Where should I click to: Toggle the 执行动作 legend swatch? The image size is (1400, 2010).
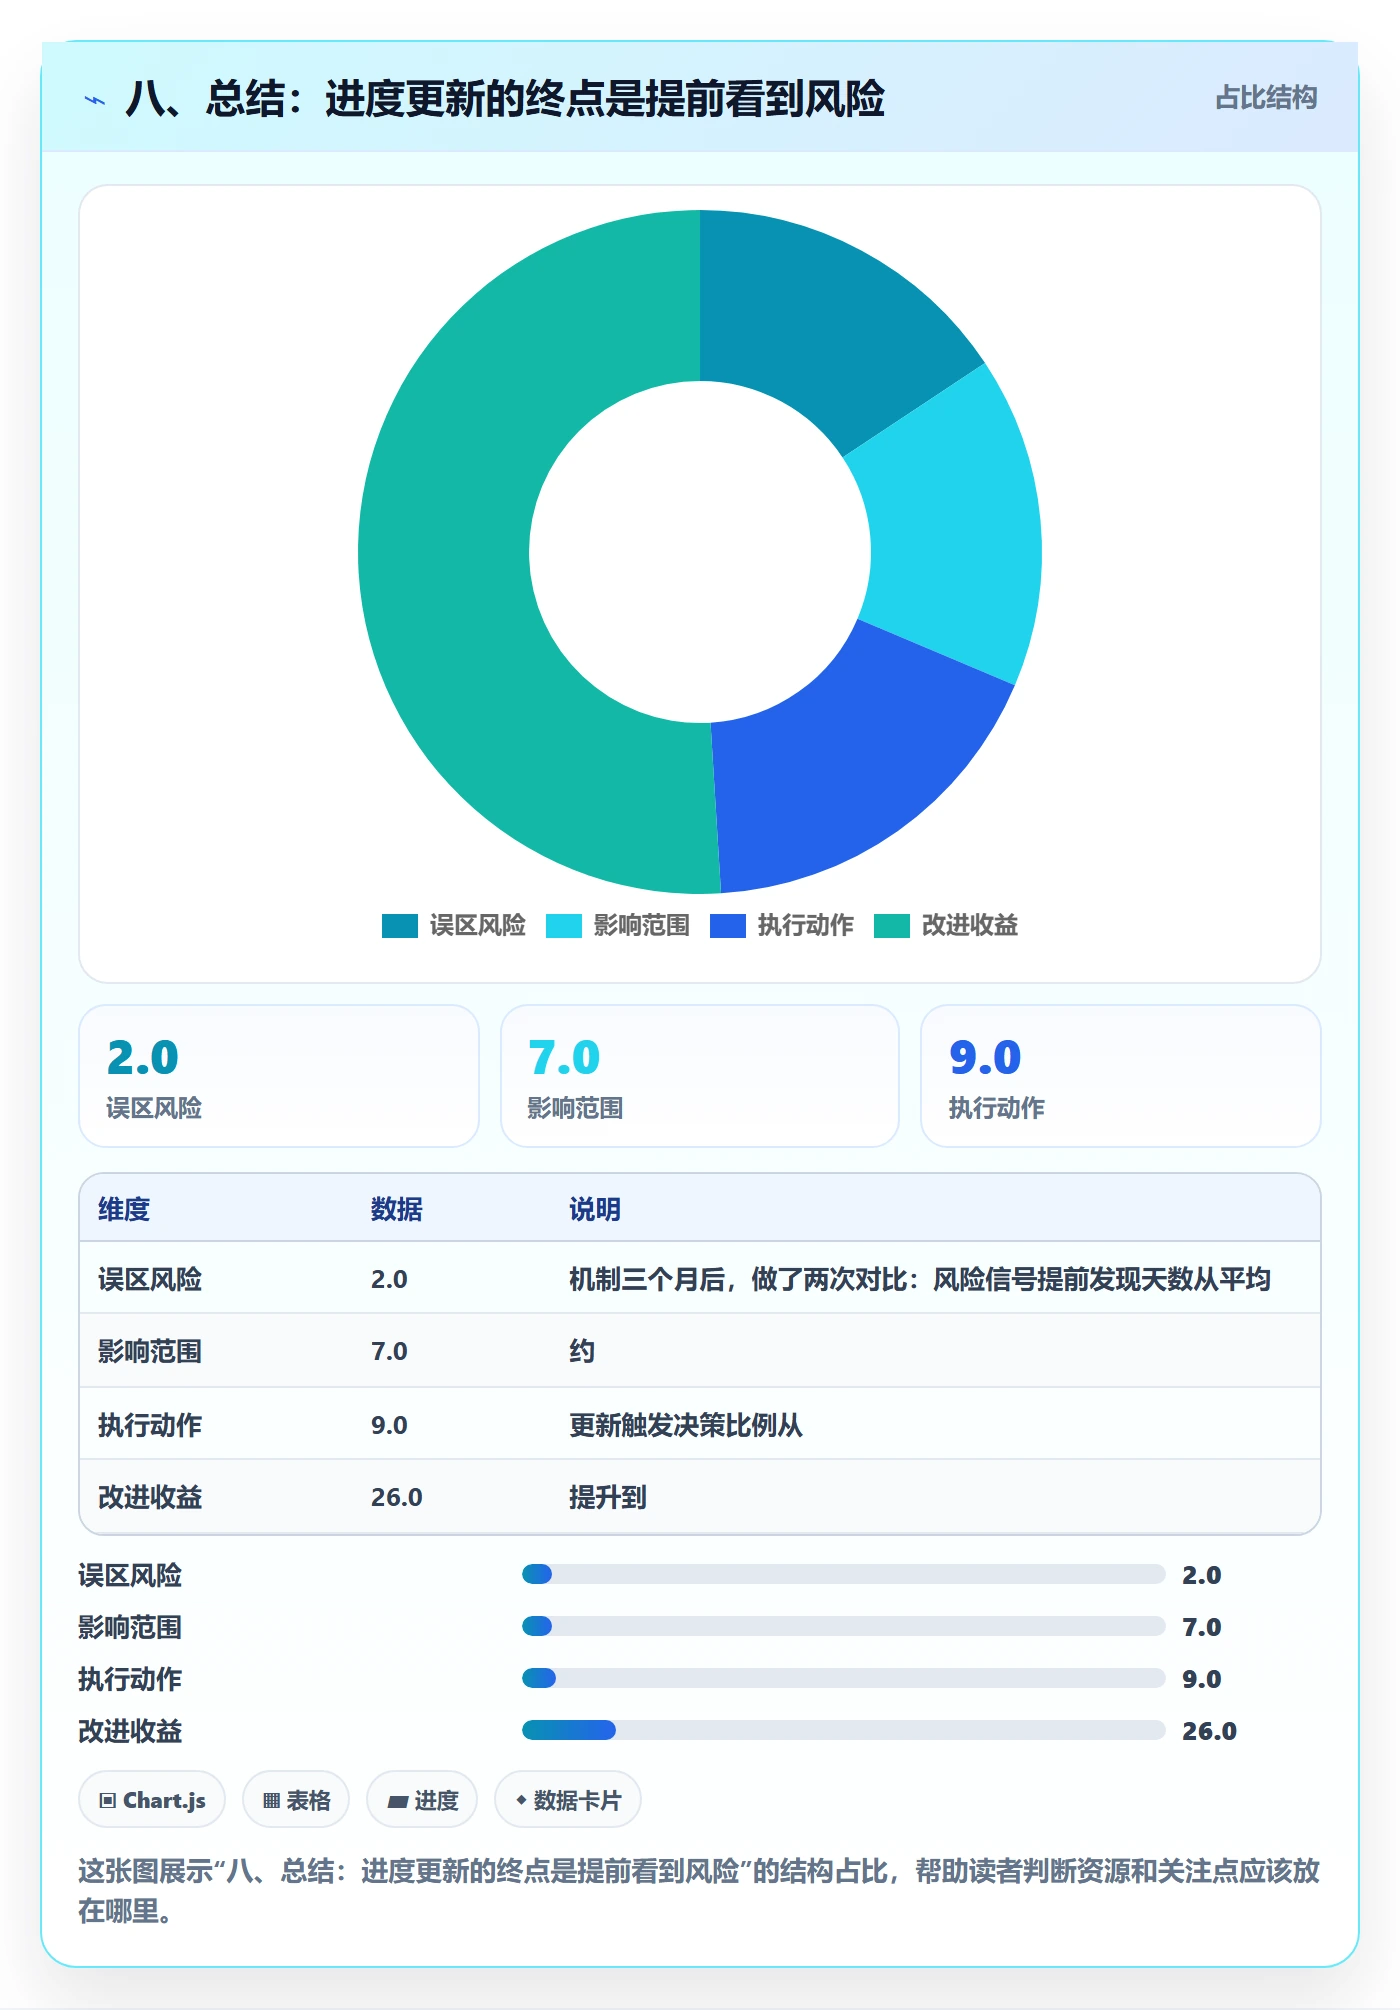click(728, 926)
